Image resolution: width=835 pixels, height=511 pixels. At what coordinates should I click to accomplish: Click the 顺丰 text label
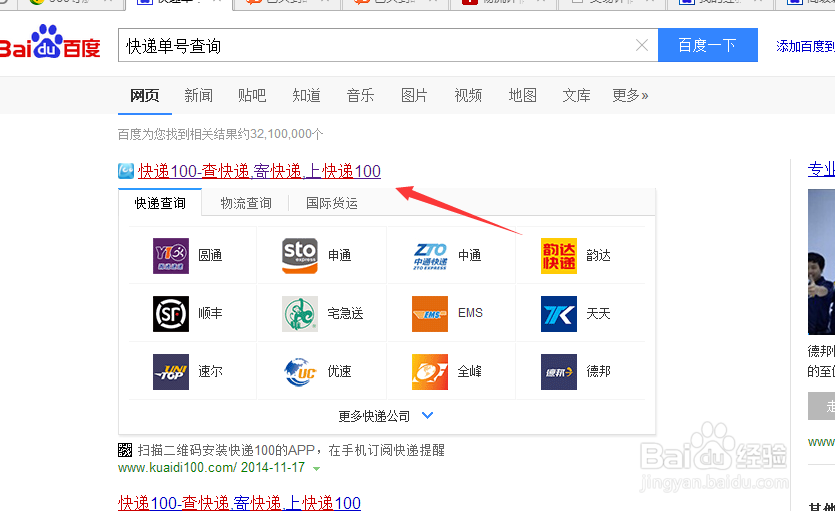210,314
